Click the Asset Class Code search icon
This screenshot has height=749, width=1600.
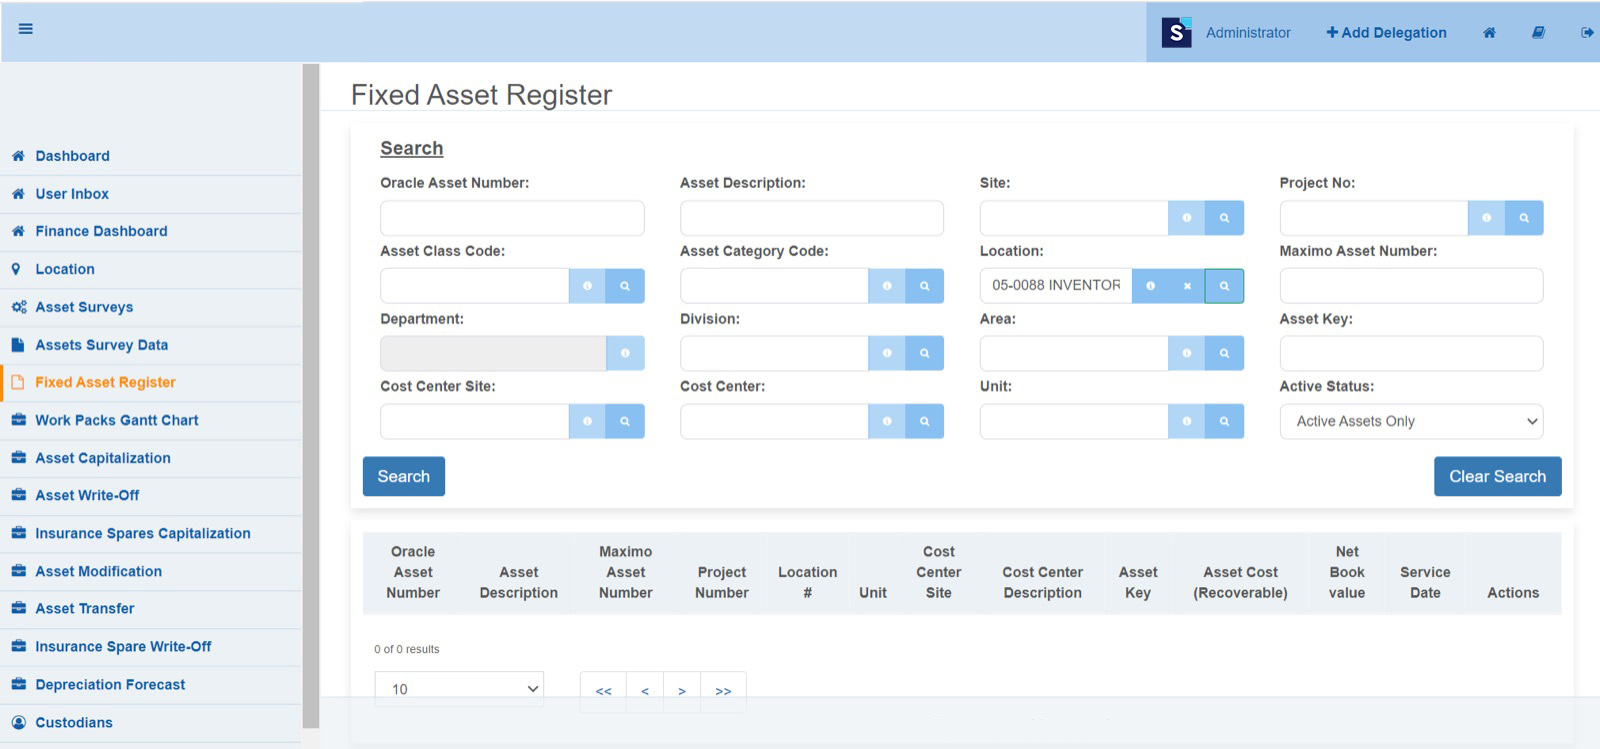coord(625,286)
